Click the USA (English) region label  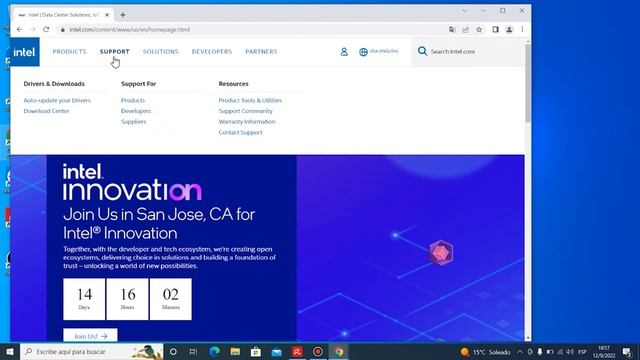(x=383, y=51)
